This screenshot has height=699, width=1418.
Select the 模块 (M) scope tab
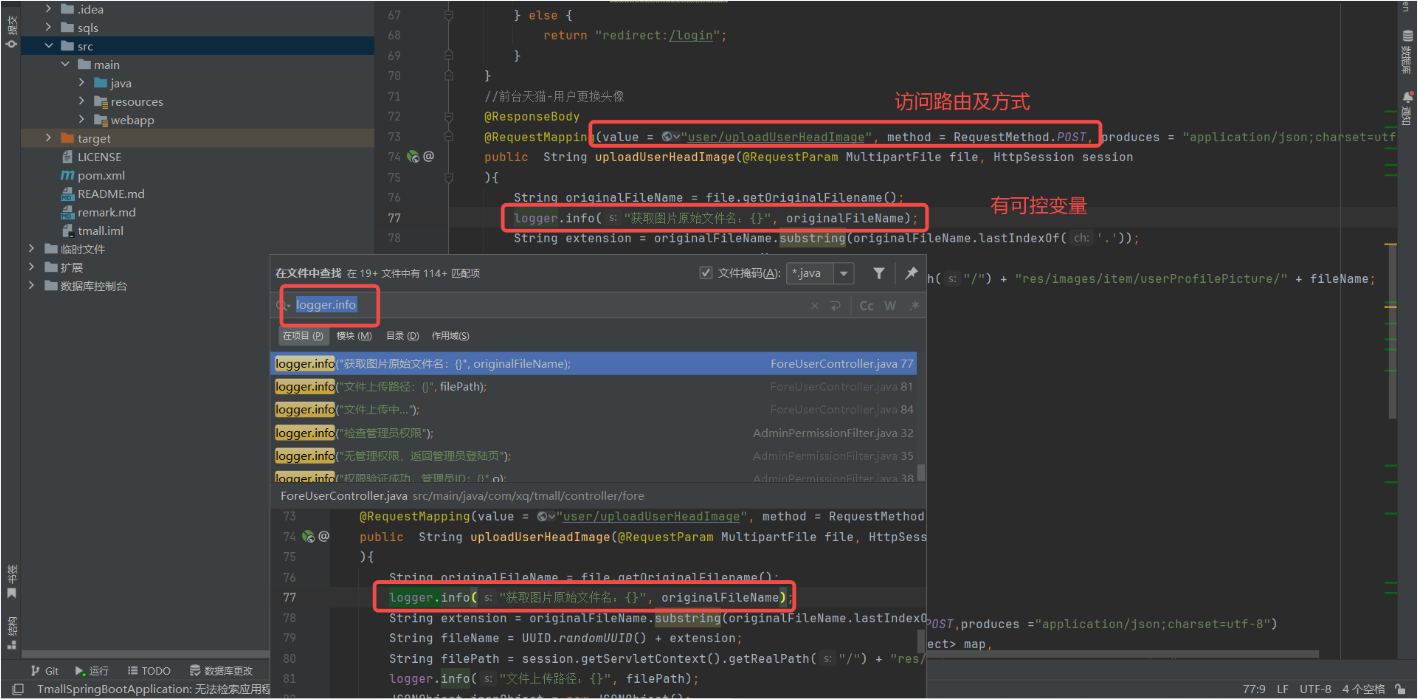pos(354,335)
